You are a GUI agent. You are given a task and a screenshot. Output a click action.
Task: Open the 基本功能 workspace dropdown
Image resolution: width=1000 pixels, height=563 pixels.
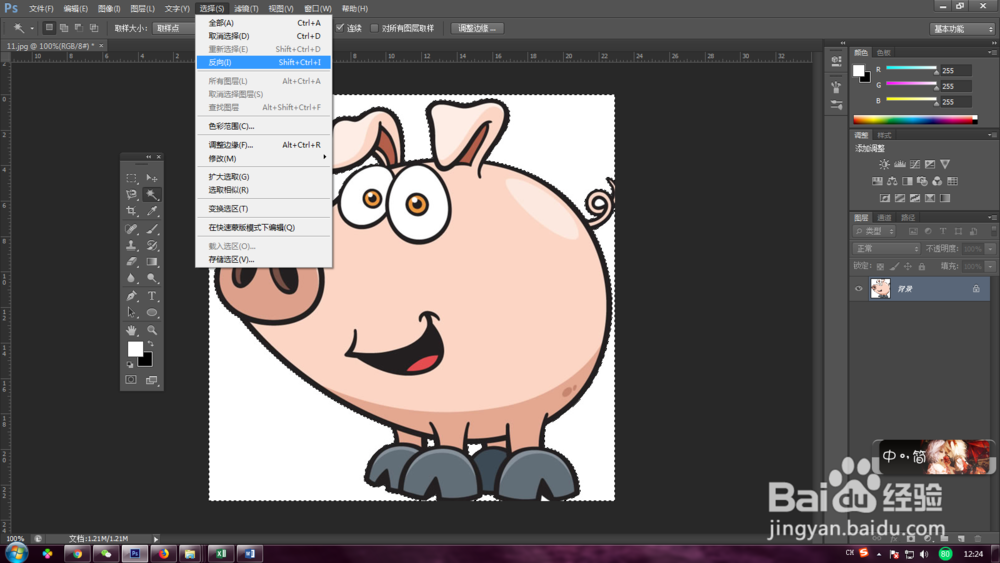(962, 29)
